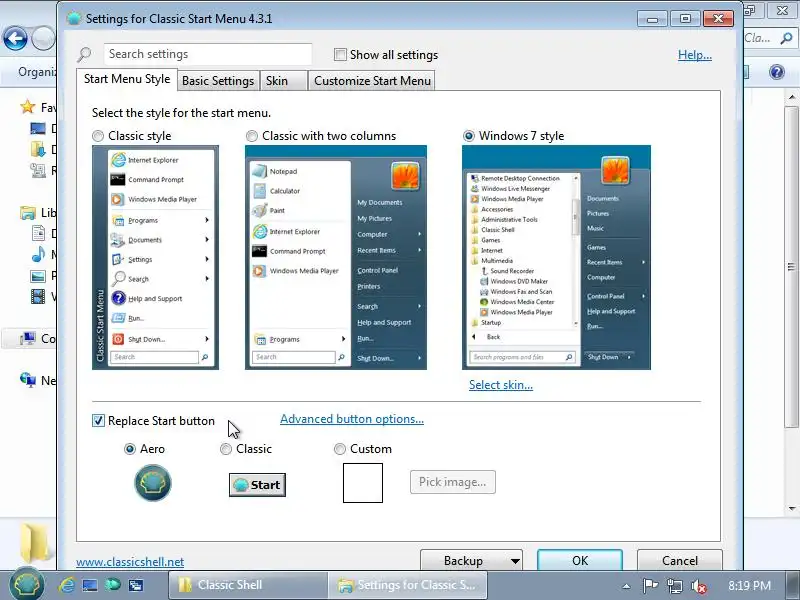
Task: Open the Skin tab
Action: click(x=283, y=81)
